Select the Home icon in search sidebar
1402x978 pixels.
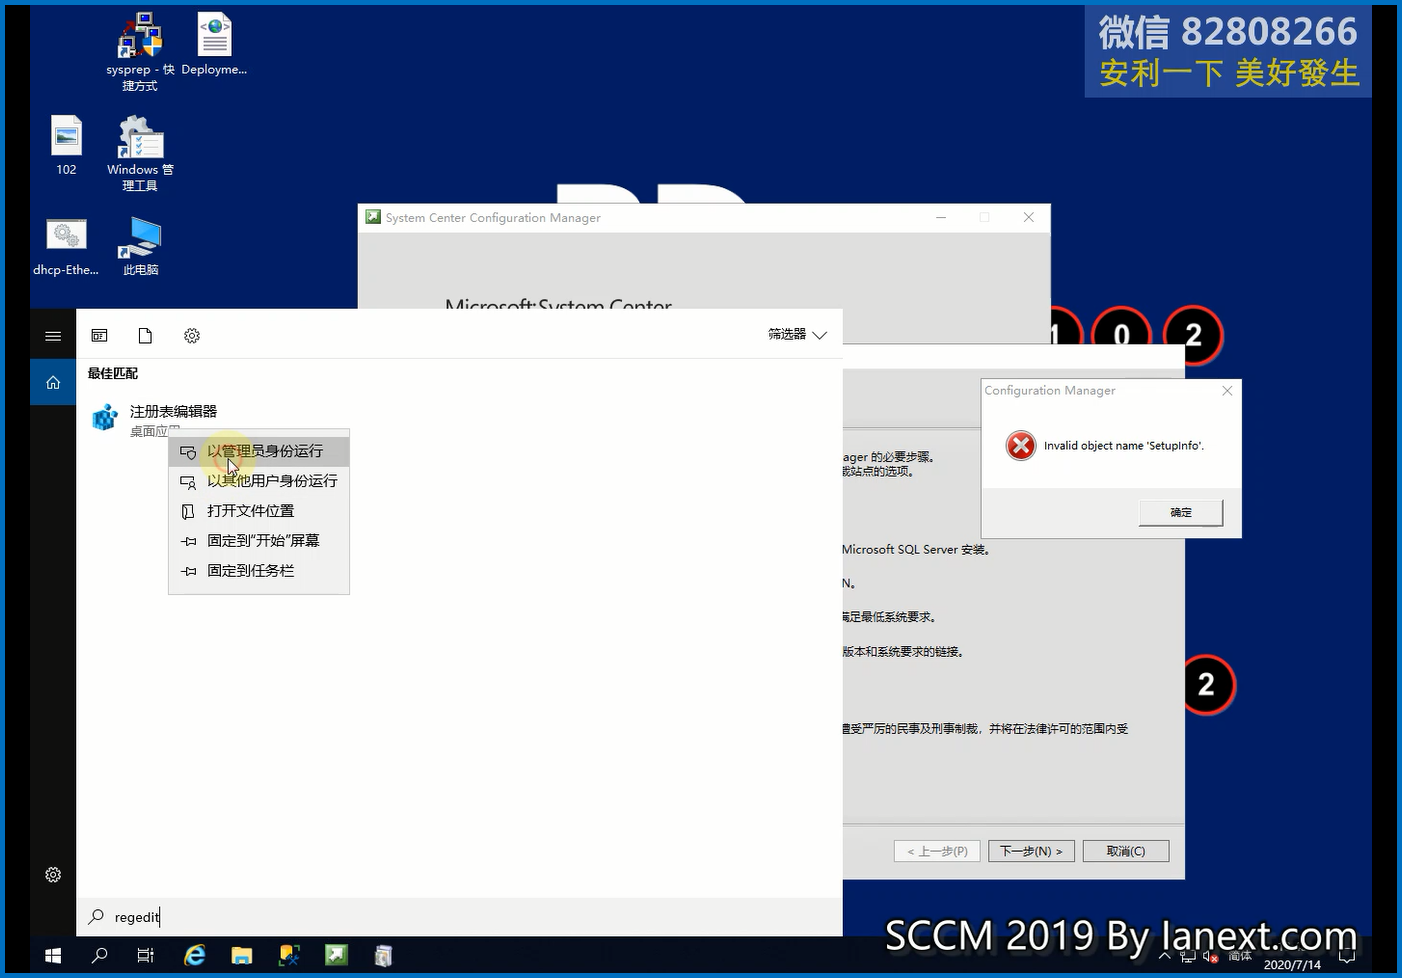53,382
